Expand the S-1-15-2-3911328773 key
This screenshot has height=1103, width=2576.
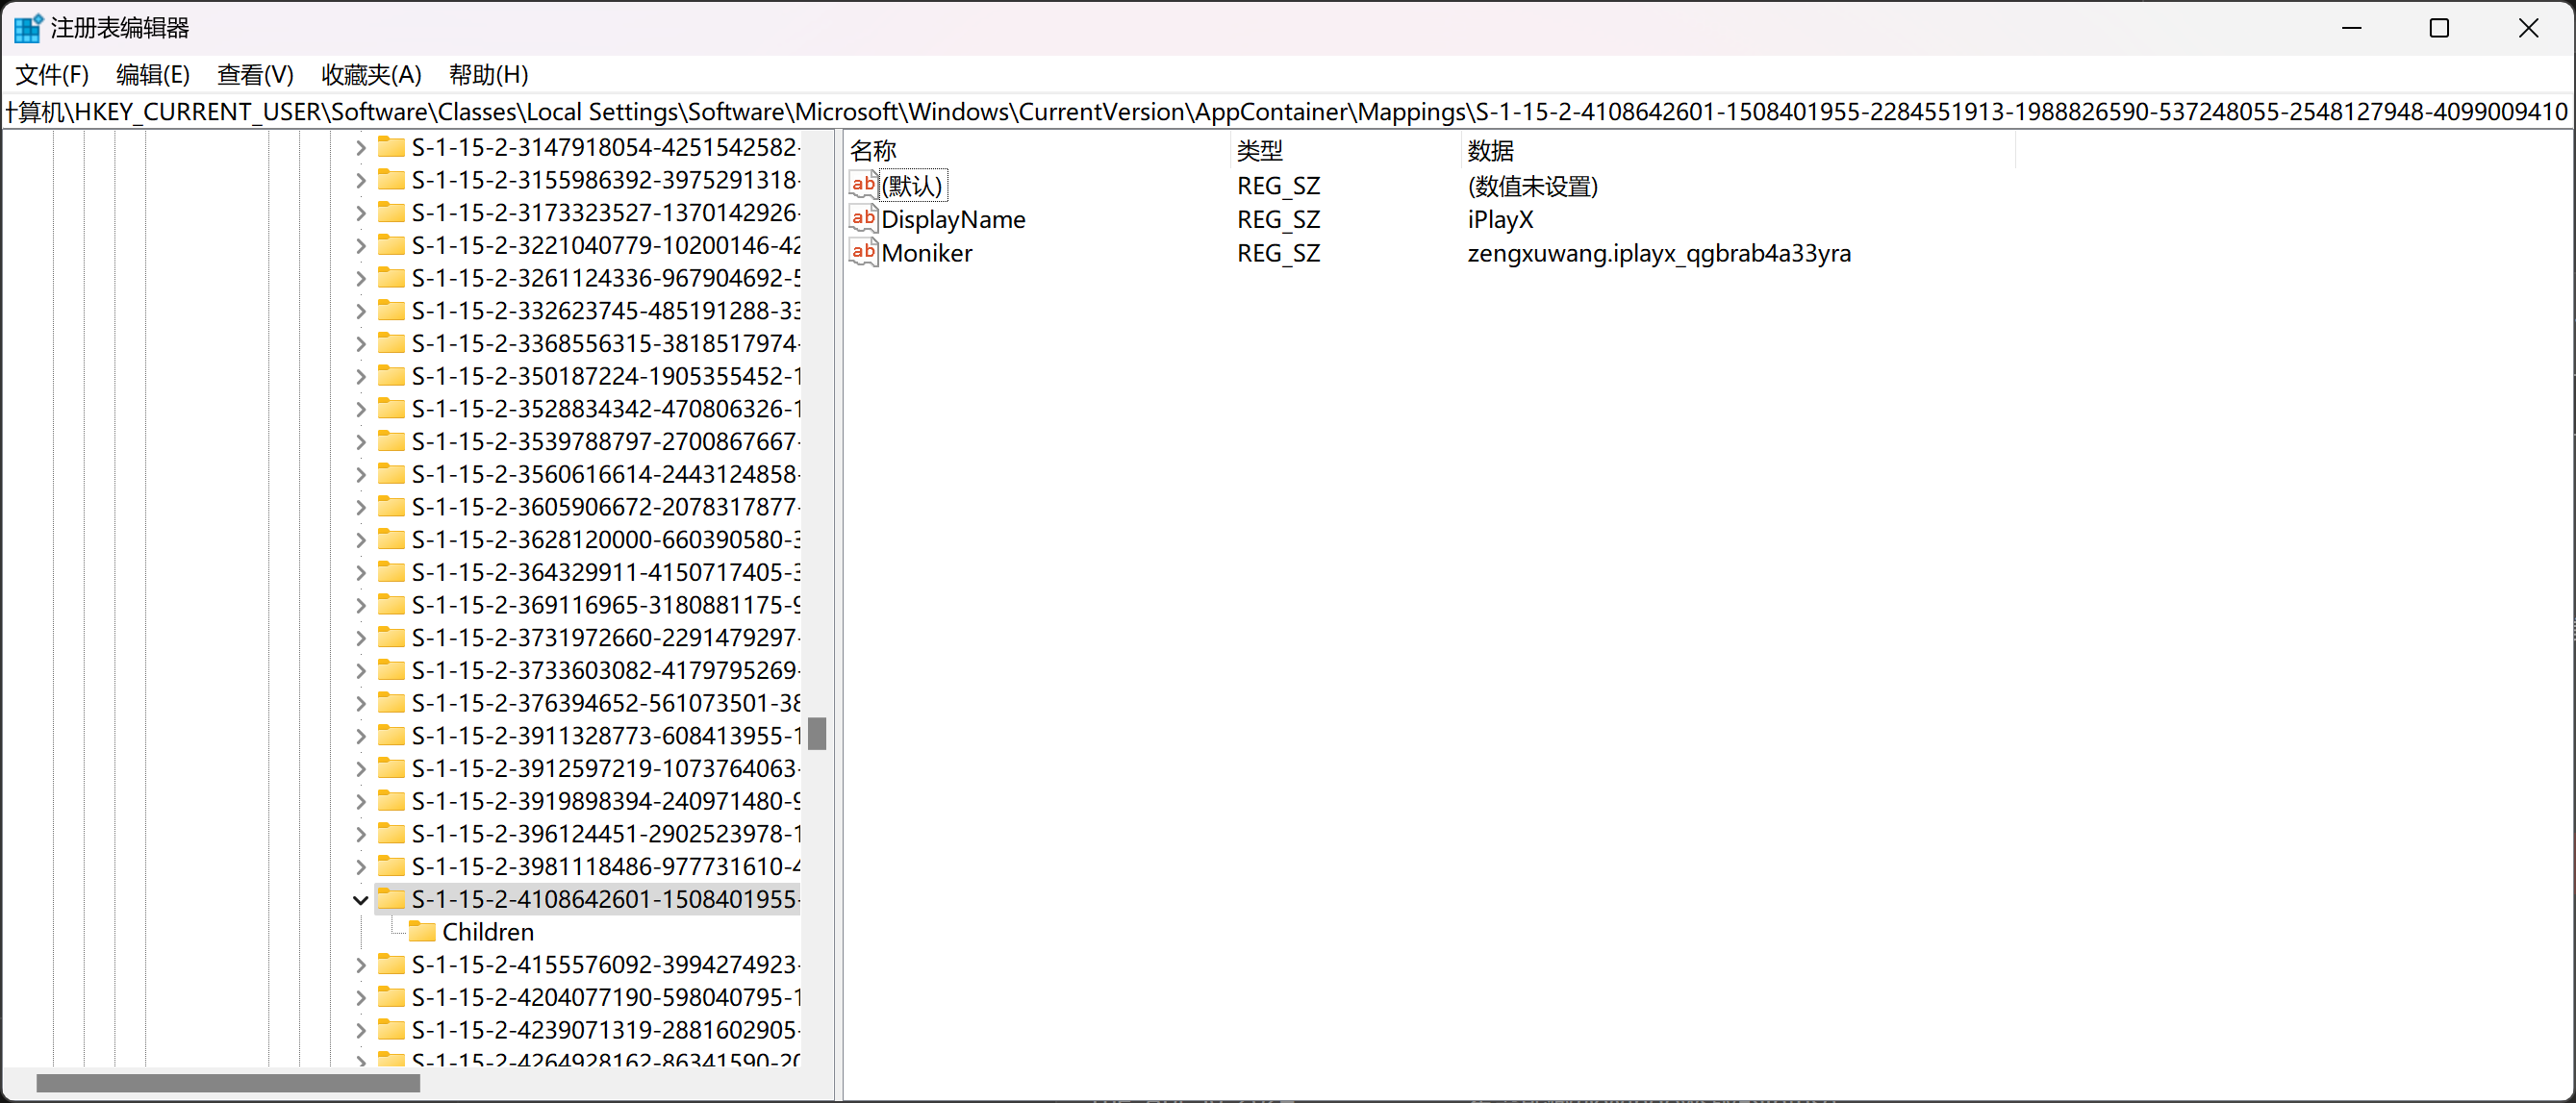(x=360, y=736)
